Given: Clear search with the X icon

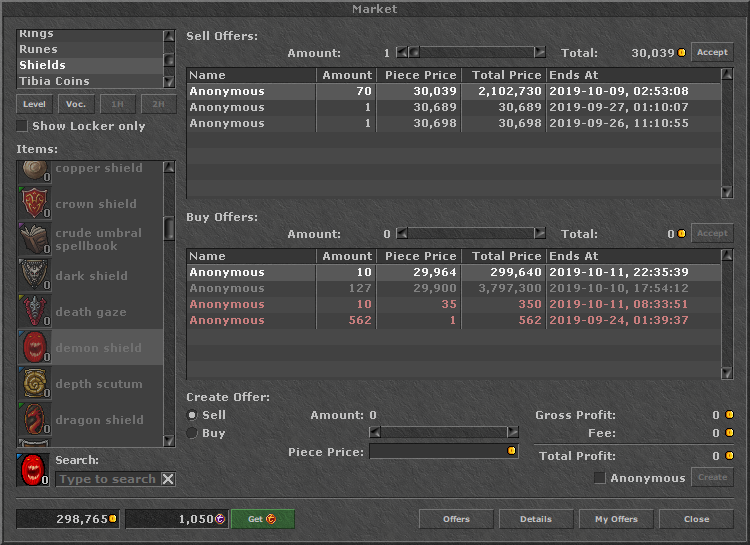Looking at the screenshot, I should pyautogui.click(x=168, y=479).
